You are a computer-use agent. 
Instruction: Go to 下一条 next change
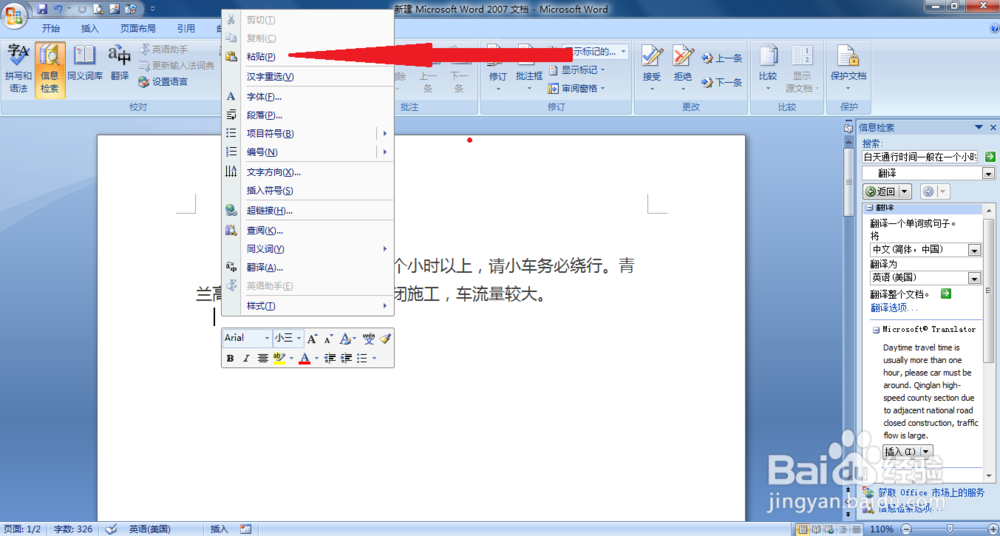[722, 82]
